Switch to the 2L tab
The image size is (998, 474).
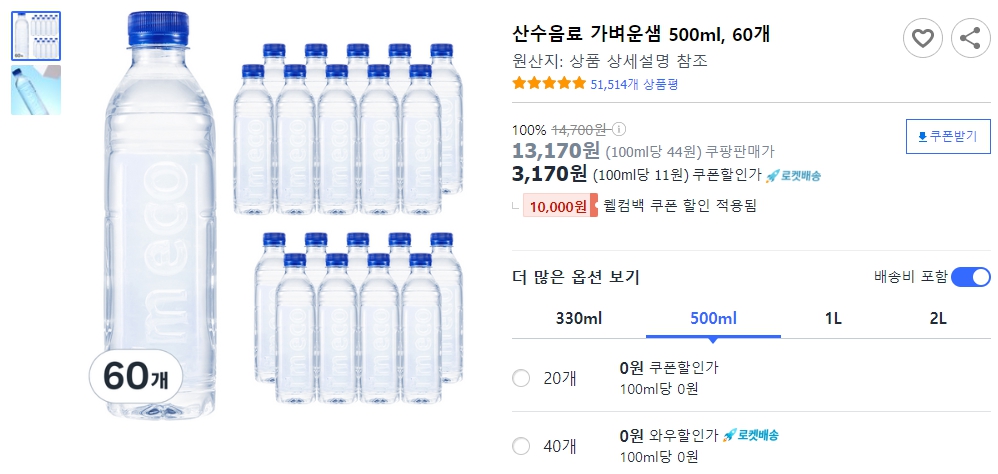(937, 319)
